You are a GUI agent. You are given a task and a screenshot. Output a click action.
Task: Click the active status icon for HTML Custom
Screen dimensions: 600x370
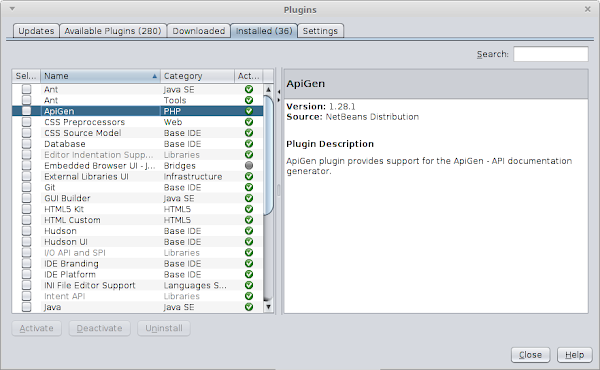point(249,220)
